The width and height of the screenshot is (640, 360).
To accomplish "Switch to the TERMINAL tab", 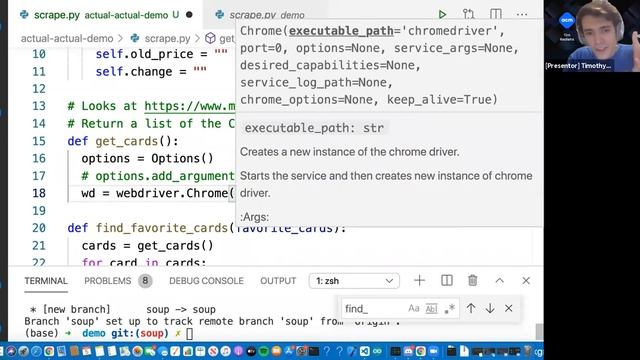I will pyautogui.click(x=46, y=281).
